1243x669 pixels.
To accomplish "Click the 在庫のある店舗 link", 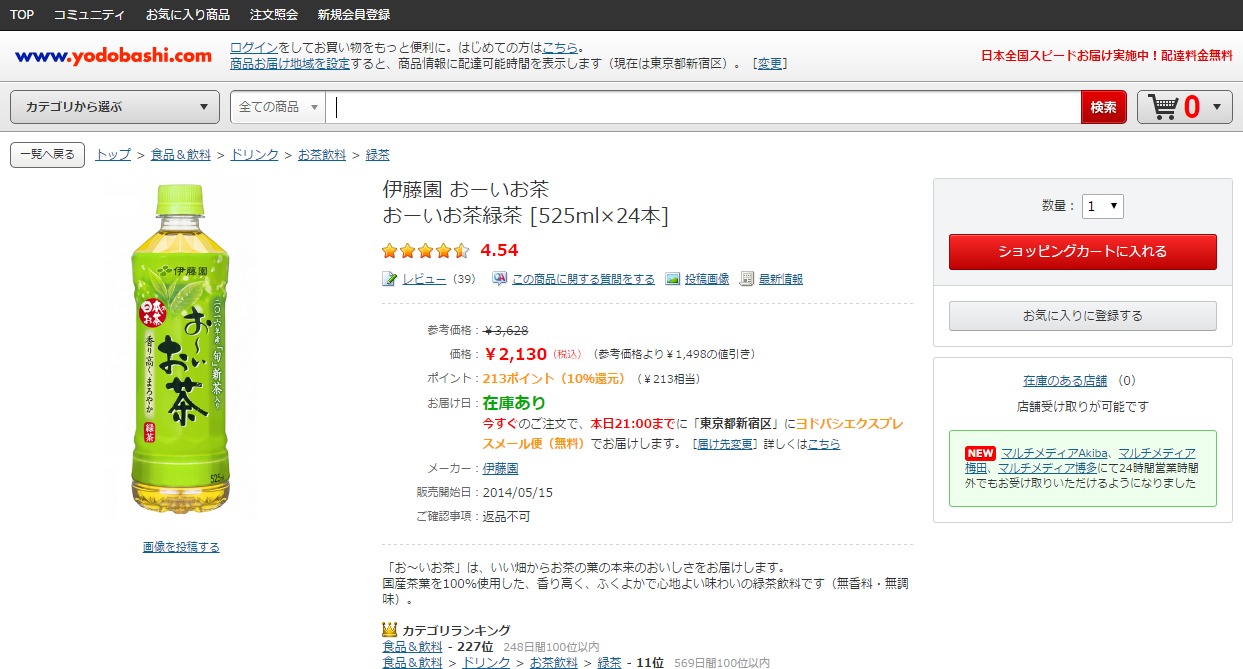I will (1065, 381).
